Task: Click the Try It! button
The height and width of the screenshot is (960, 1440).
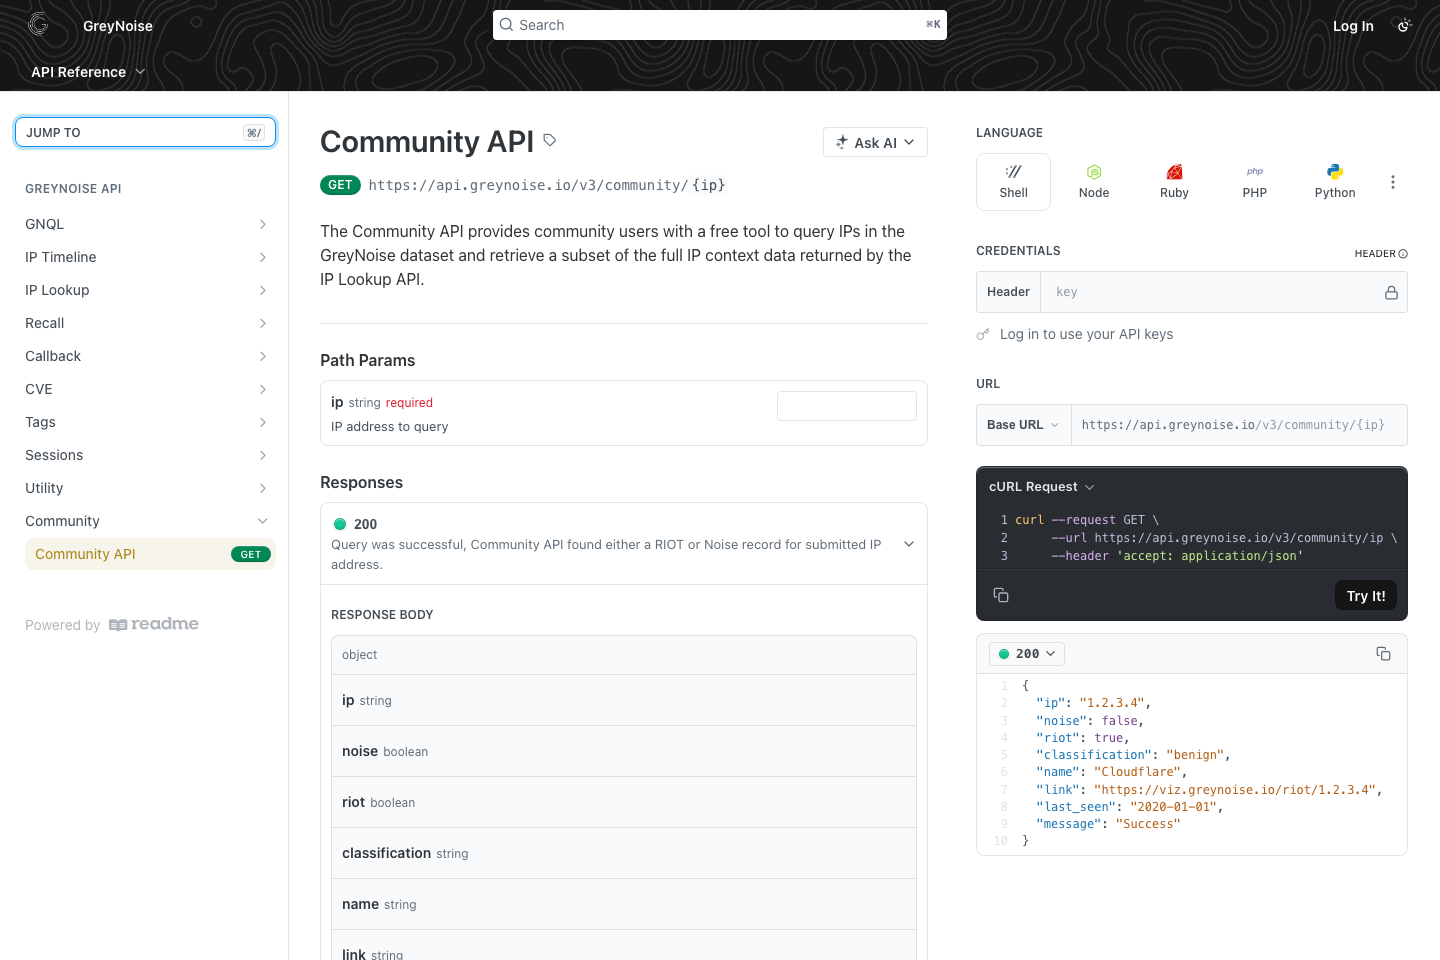Action: [1366, 595]
